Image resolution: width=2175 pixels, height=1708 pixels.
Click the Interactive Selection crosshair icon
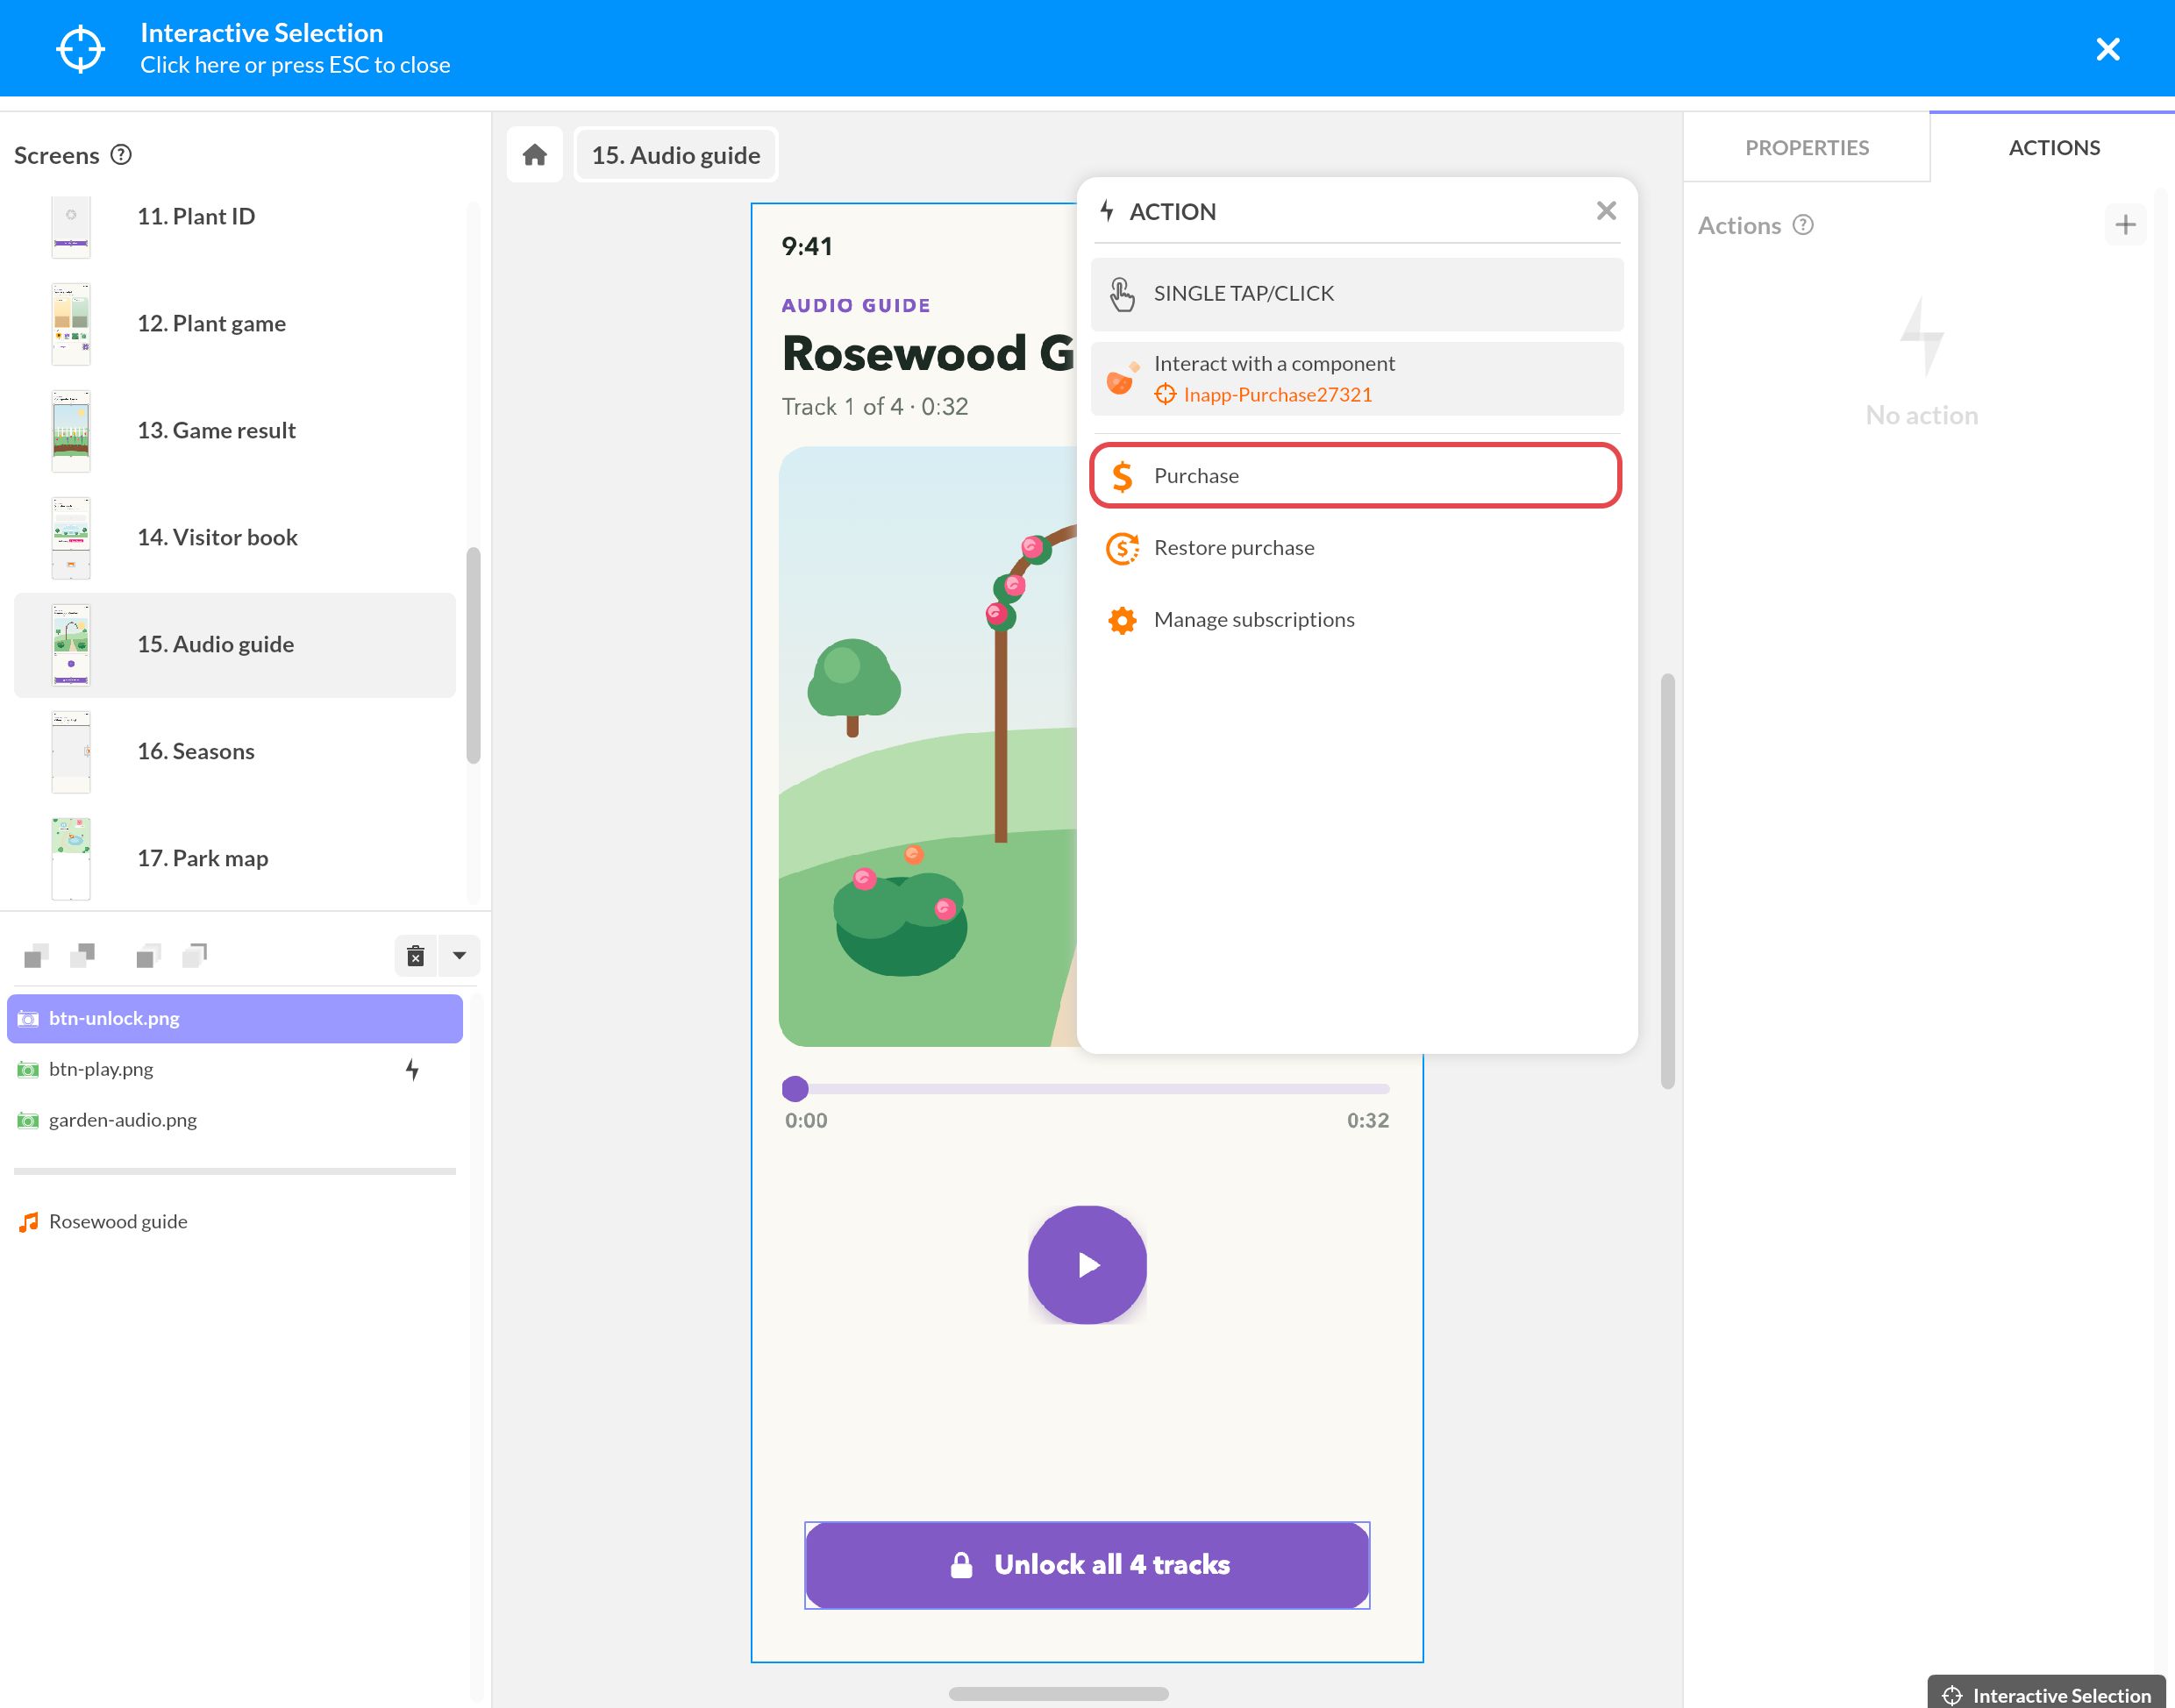point(80,49)
